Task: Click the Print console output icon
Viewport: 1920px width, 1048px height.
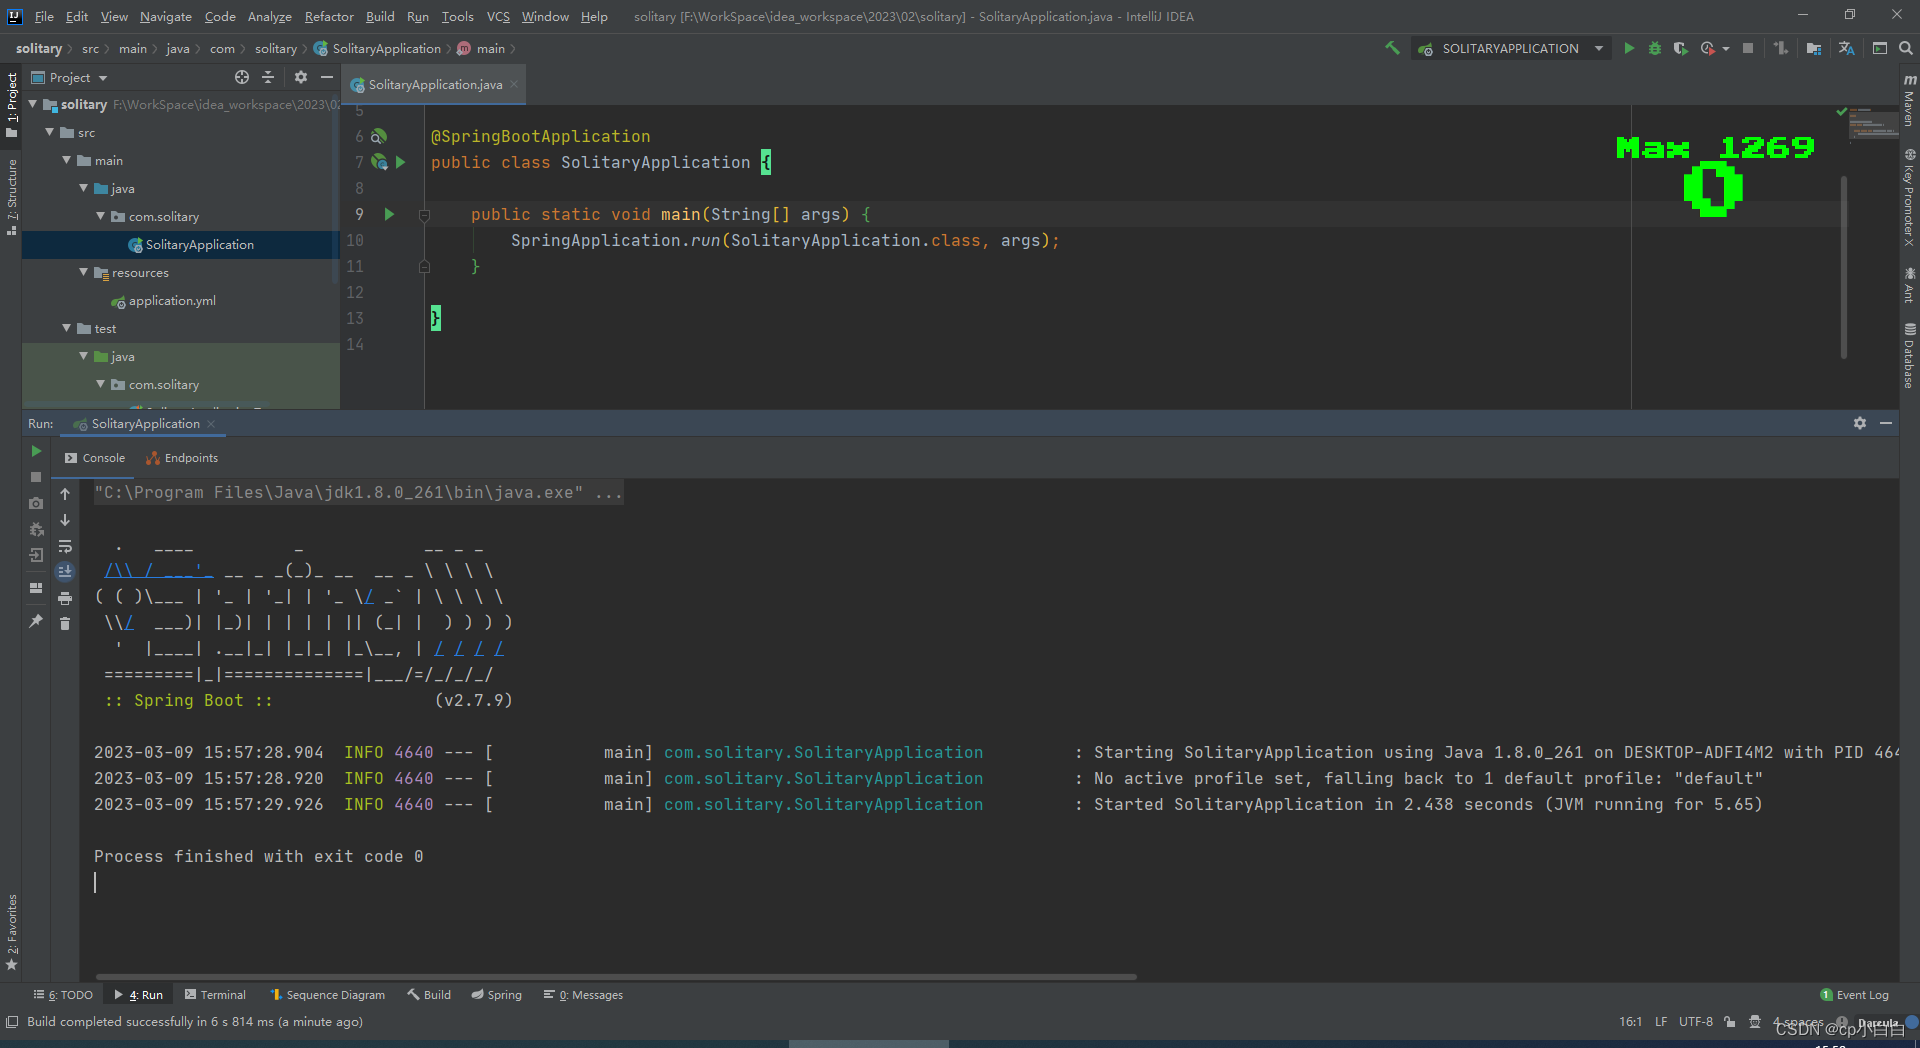Action: click(65, 598)
